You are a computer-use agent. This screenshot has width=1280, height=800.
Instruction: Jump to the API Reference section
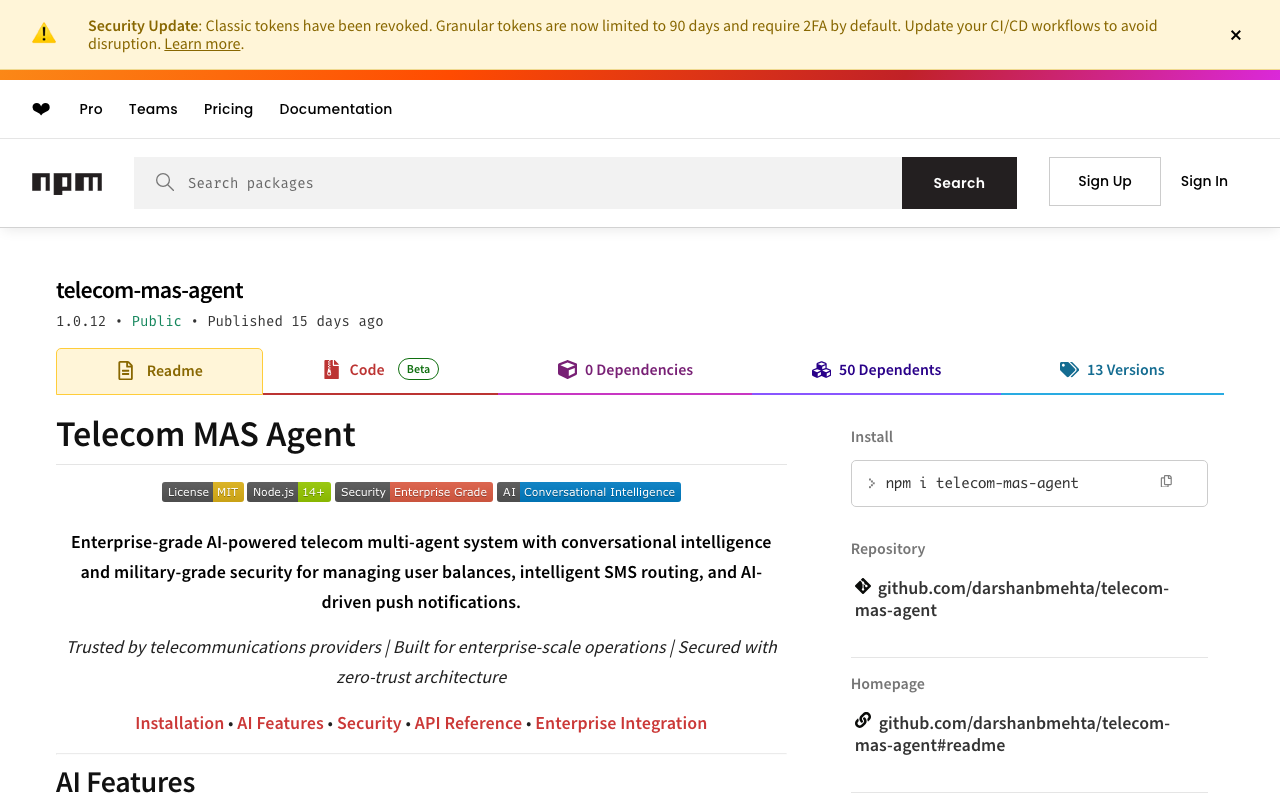468,723
